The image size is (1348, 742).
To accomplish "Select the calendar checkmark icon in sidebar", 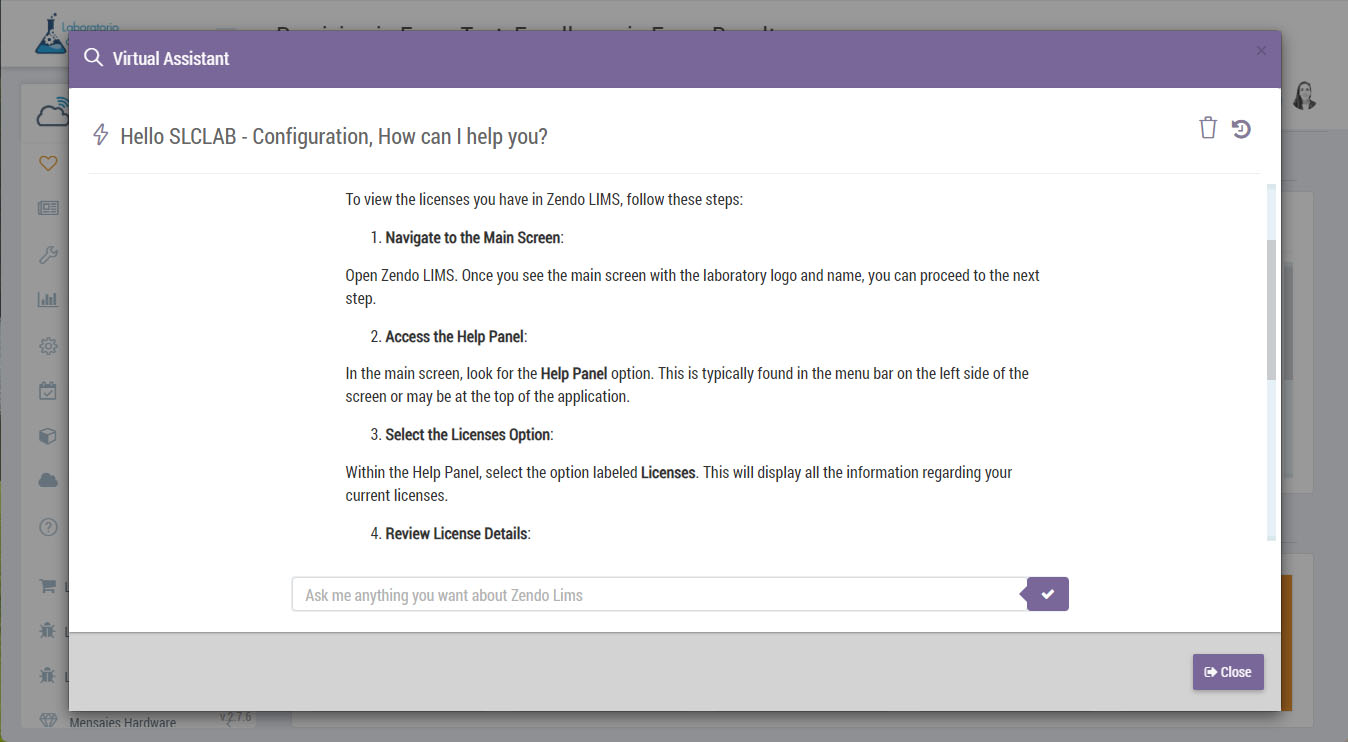I will click(x=48, y=391).
